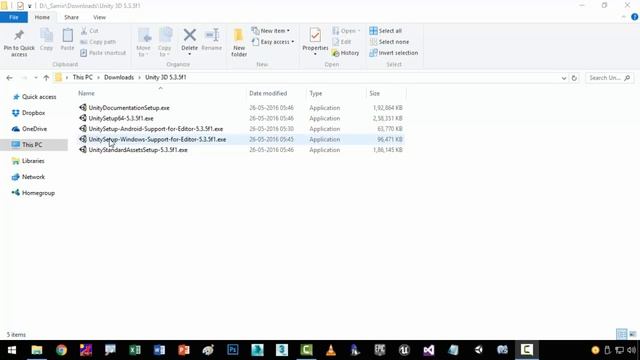The width and height of the screenshot is (640, 360).
Task: Open the File menu tab
Action: [14, 18]
